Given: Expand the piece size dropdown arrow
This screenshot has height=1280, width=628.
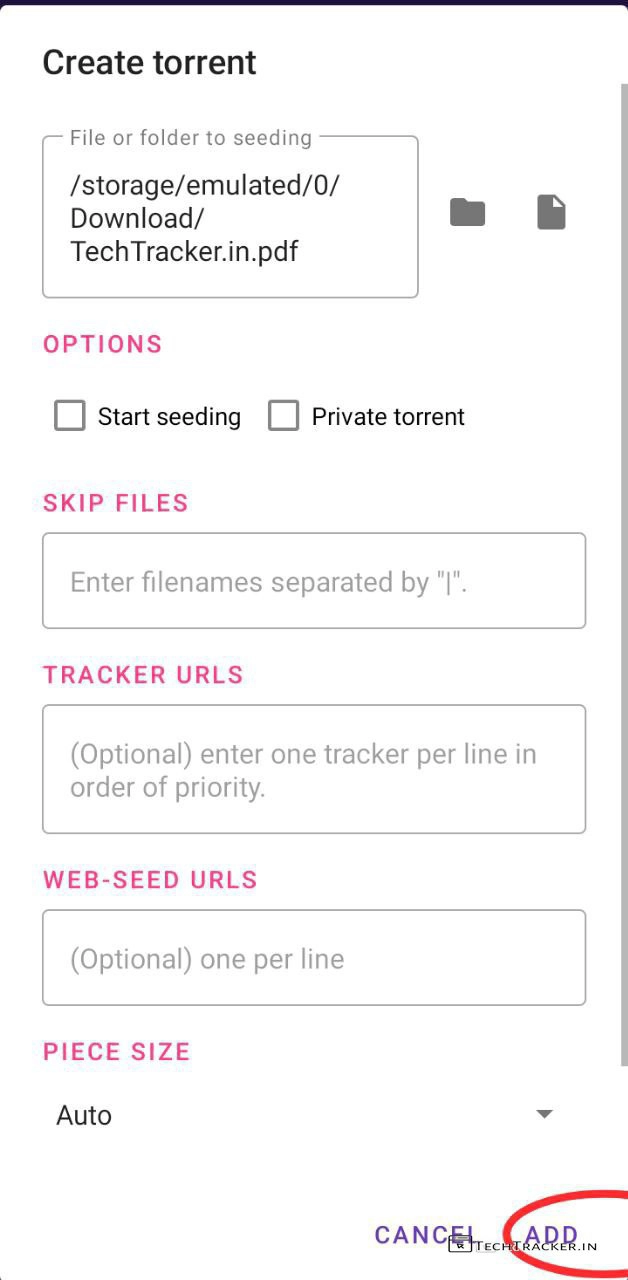Looking at the screenshot, I should tap(544, 1114).
